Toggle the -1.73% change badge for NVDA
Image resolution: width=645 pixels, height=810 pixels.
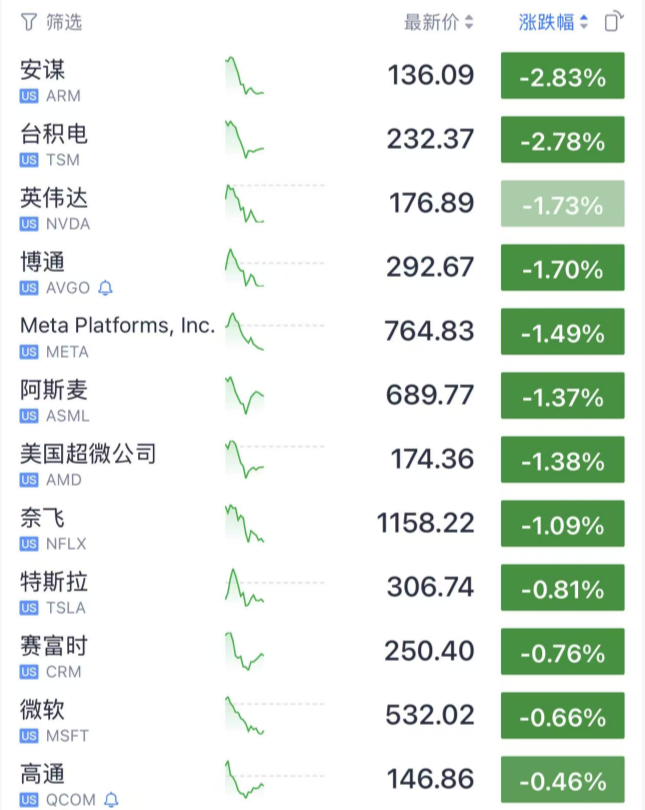(x=562, y=206)
